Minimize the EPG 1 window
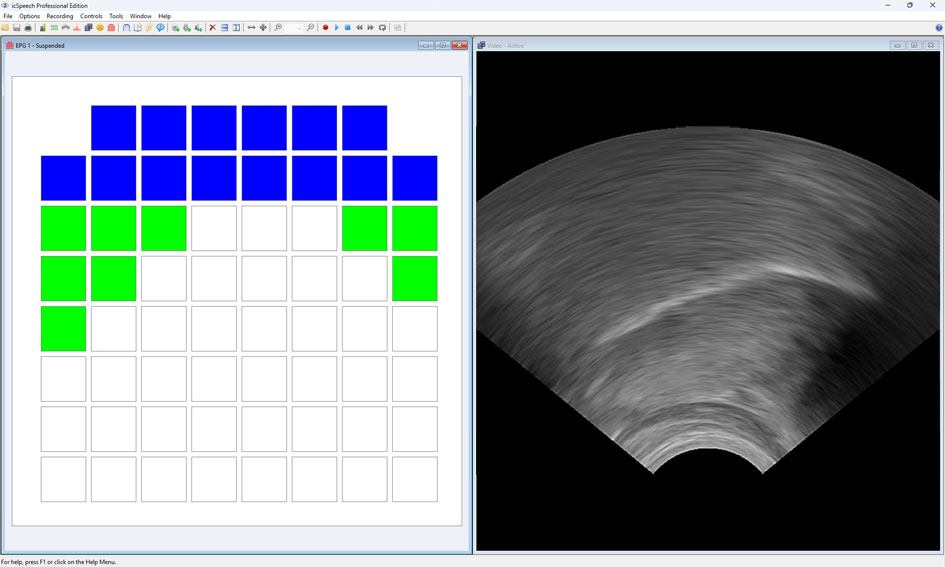 [x=426, y=45]
